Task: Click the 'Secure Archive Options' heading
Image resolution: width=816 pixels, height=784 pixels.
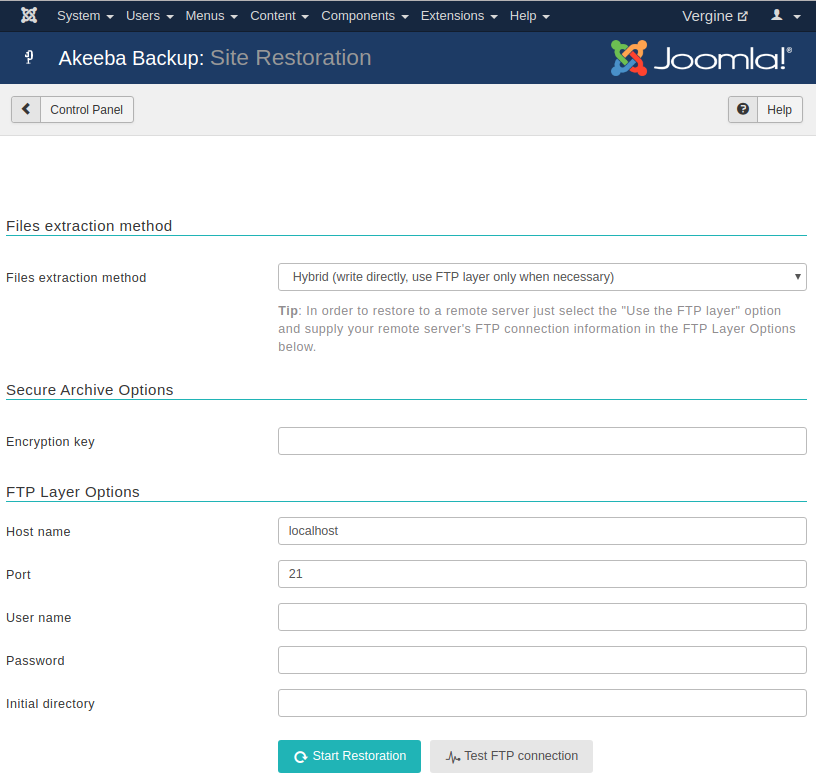Action: click(x=90, y=390)
